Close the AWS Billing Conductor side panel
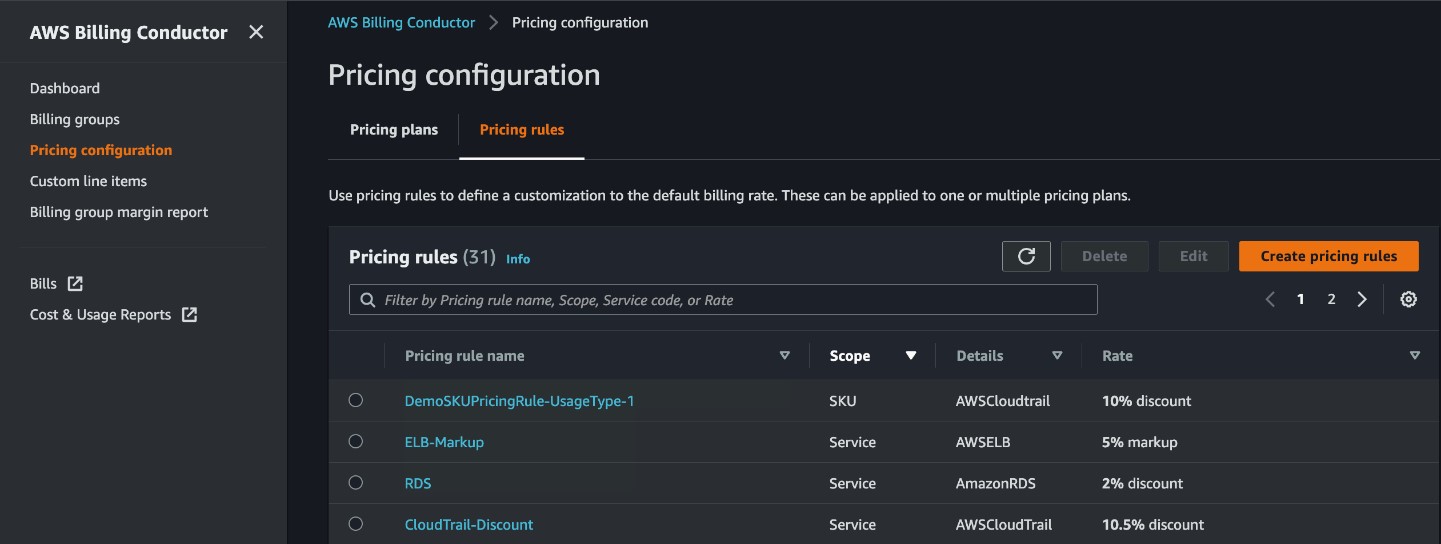Viewport: 1441px width, 544px height. click(256, 32)
